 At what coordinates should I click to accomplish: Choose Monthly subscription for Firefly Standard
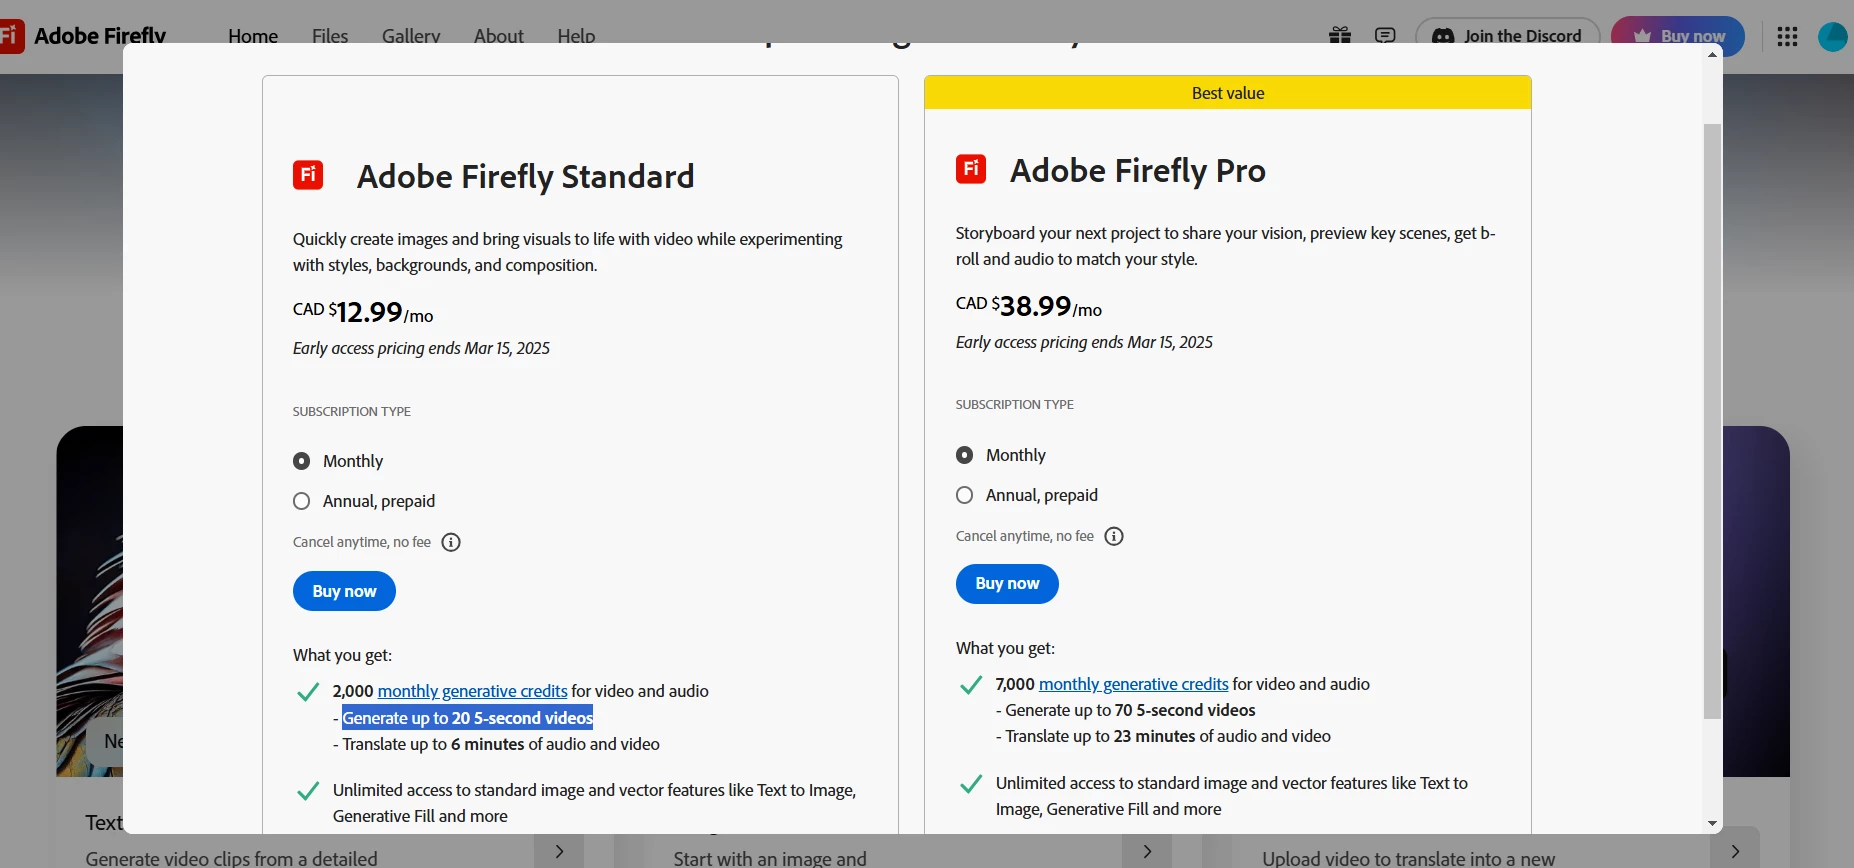302,461
